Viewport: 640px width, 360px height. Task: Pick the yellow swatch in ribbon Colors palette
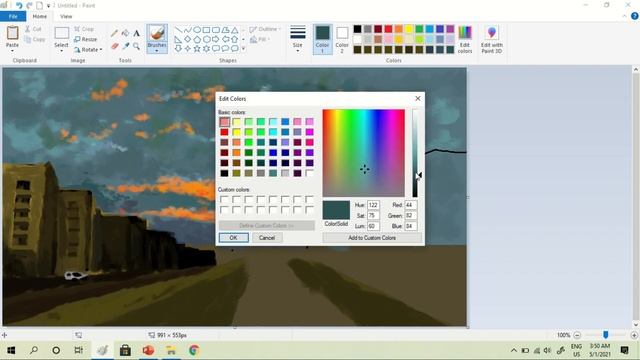tap(409, 29)
